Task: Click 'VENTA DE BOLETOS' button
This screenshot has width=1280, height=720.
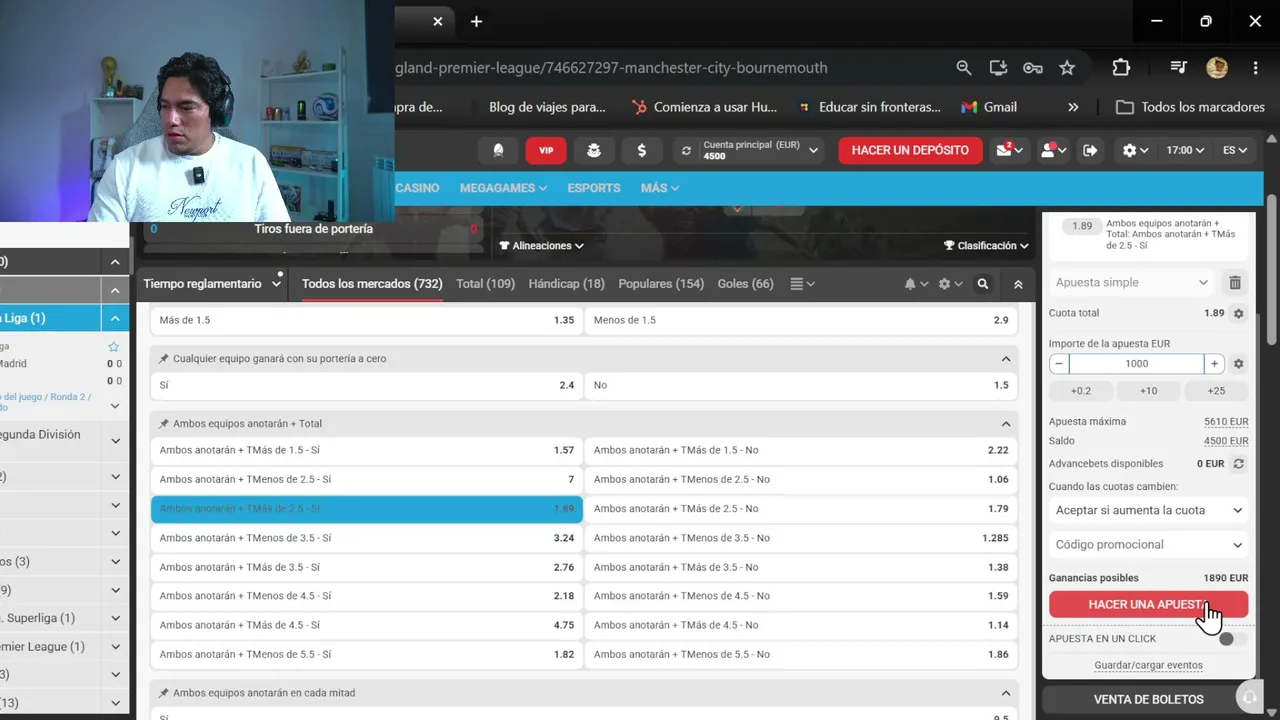Action: (1148, 700)
